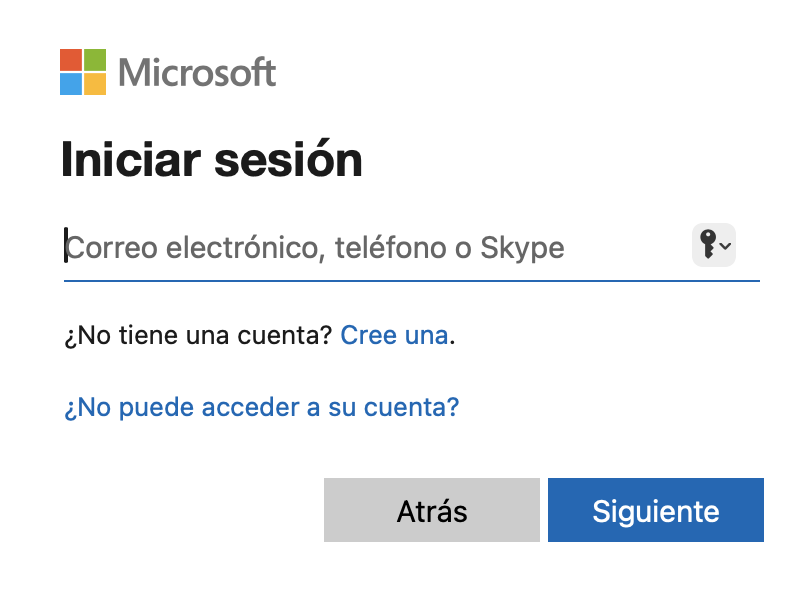Click the Iniciar sesión heading
The image size is (812, 614).
[212, 159]
